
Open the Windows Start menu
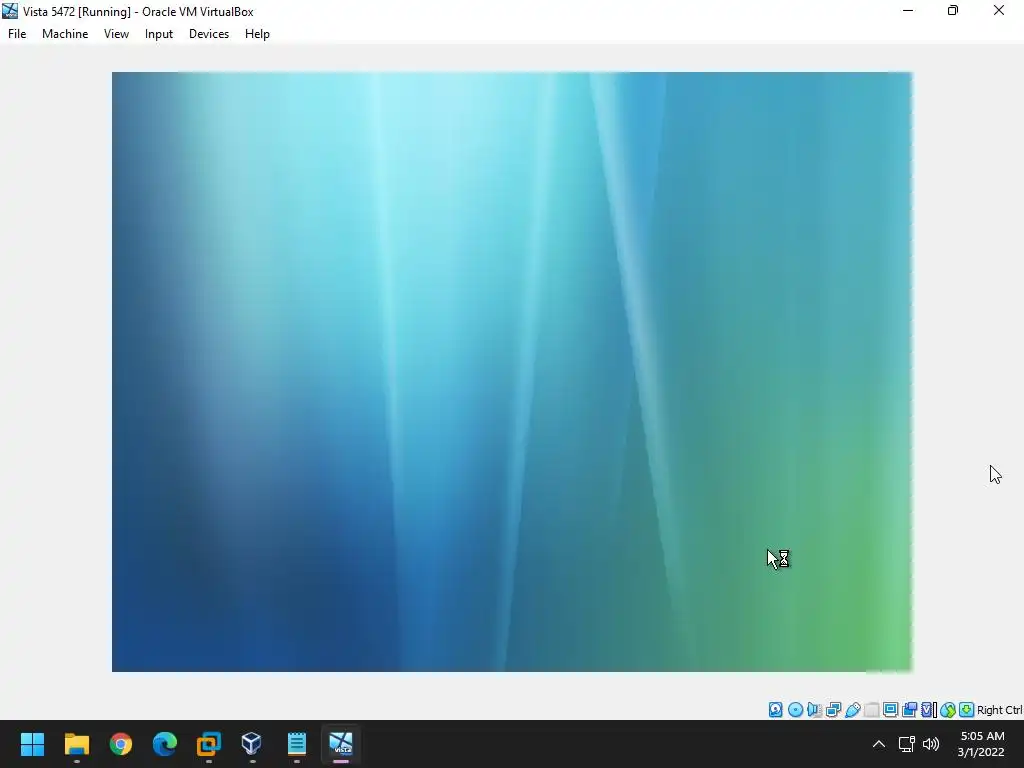point(32,744)
